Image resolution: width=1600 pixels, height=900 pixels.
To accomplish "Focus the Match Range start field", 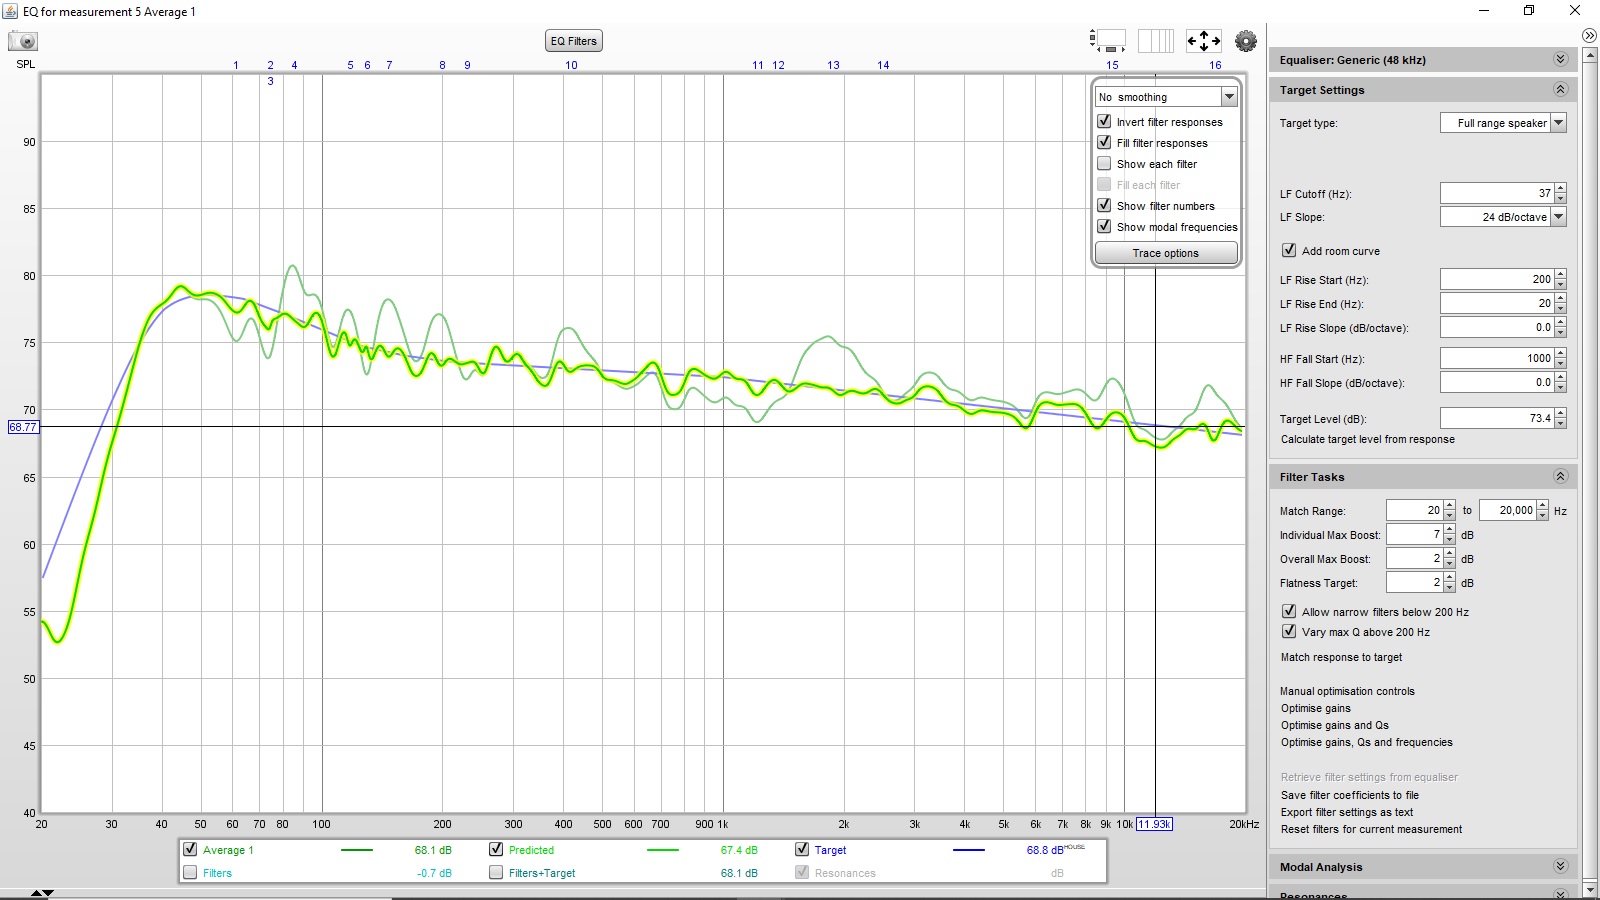I will coord(1415,510).
